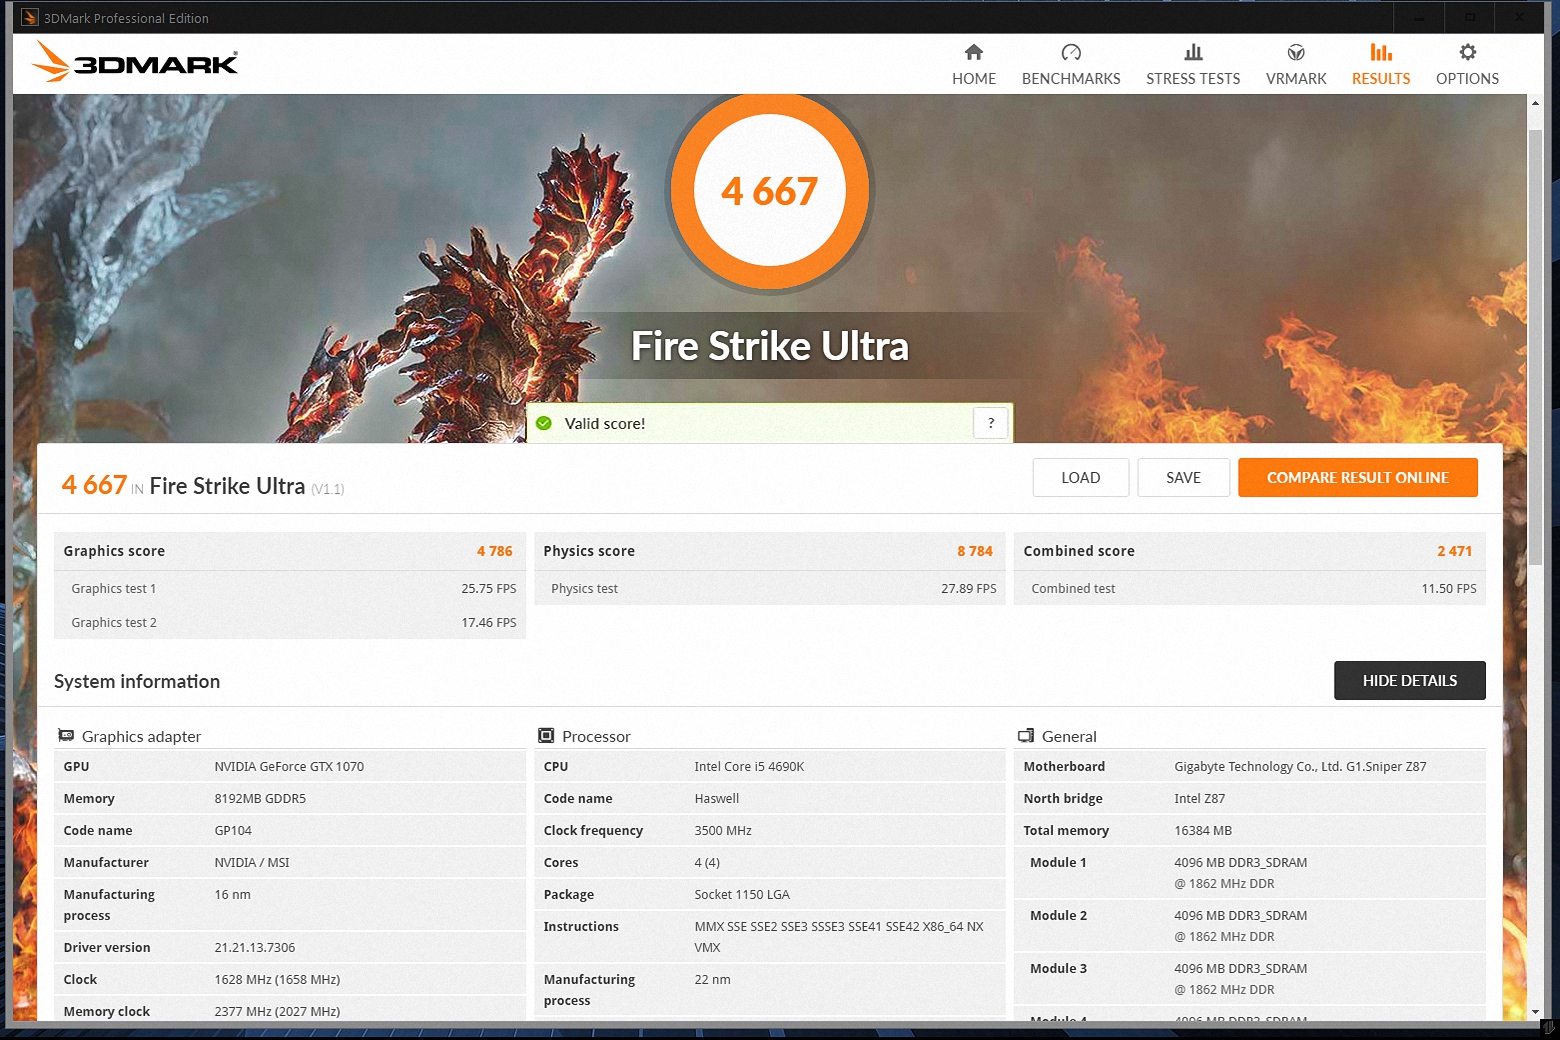Click the Gigabyte G1.Sniper Z87 motherboard text

click(1300, 766)
